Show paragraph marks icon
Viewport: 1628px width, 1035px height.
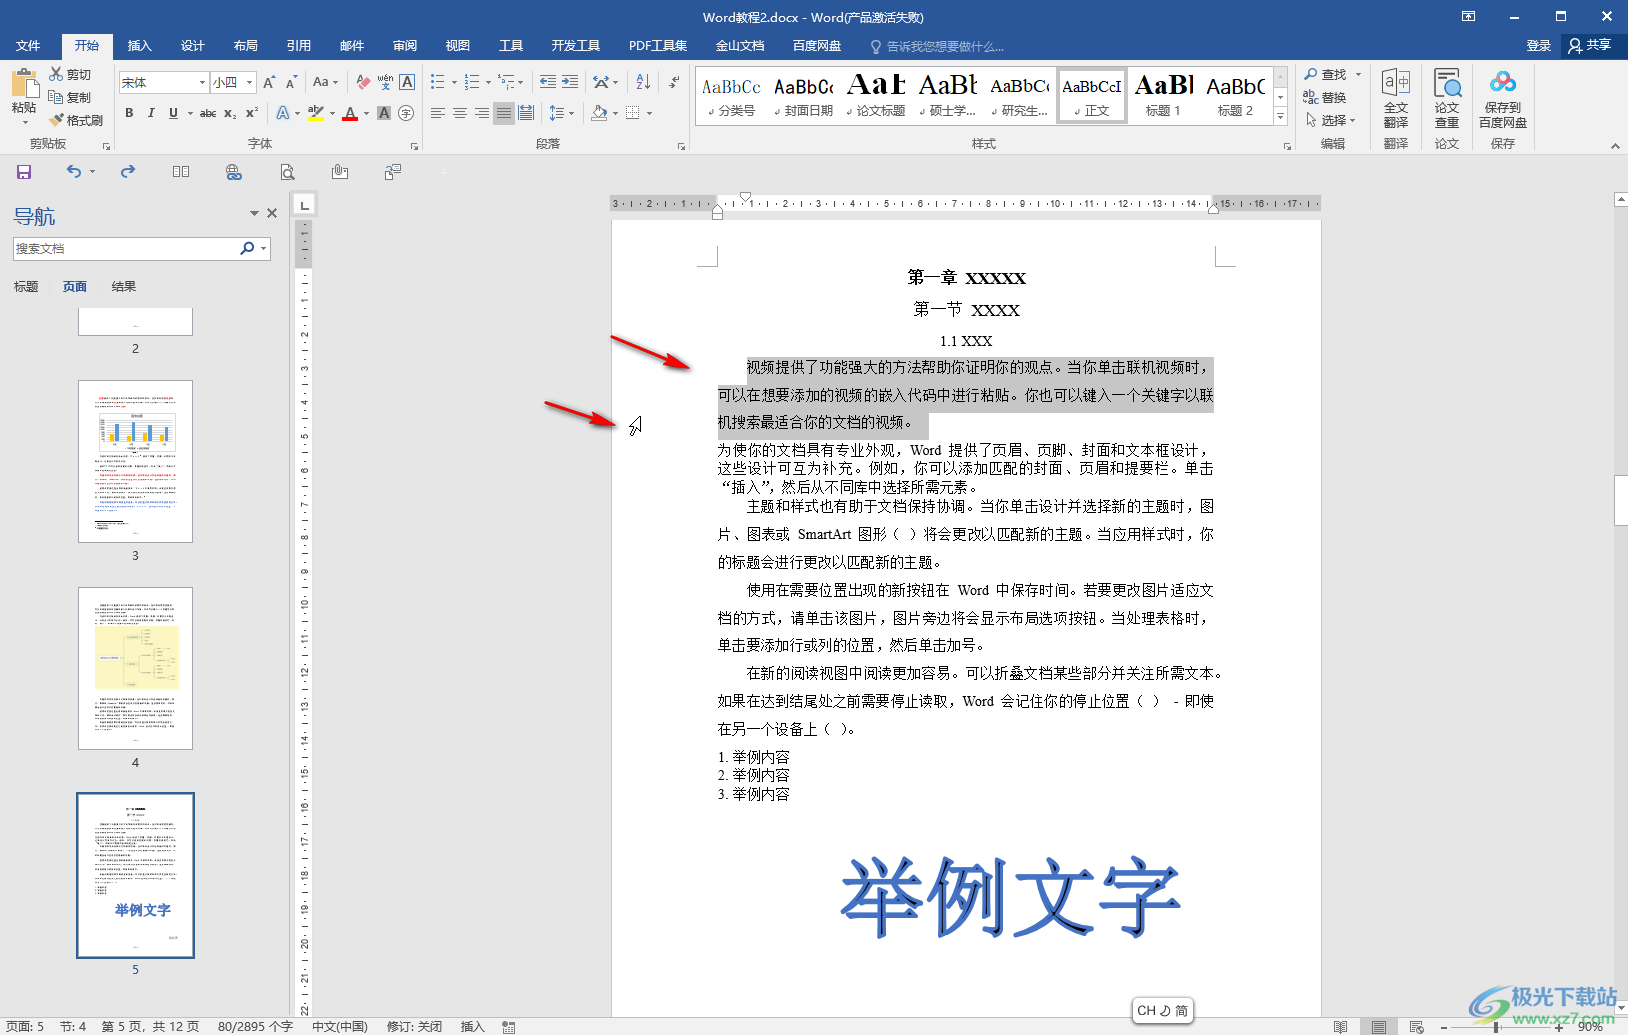click(674, 82)
